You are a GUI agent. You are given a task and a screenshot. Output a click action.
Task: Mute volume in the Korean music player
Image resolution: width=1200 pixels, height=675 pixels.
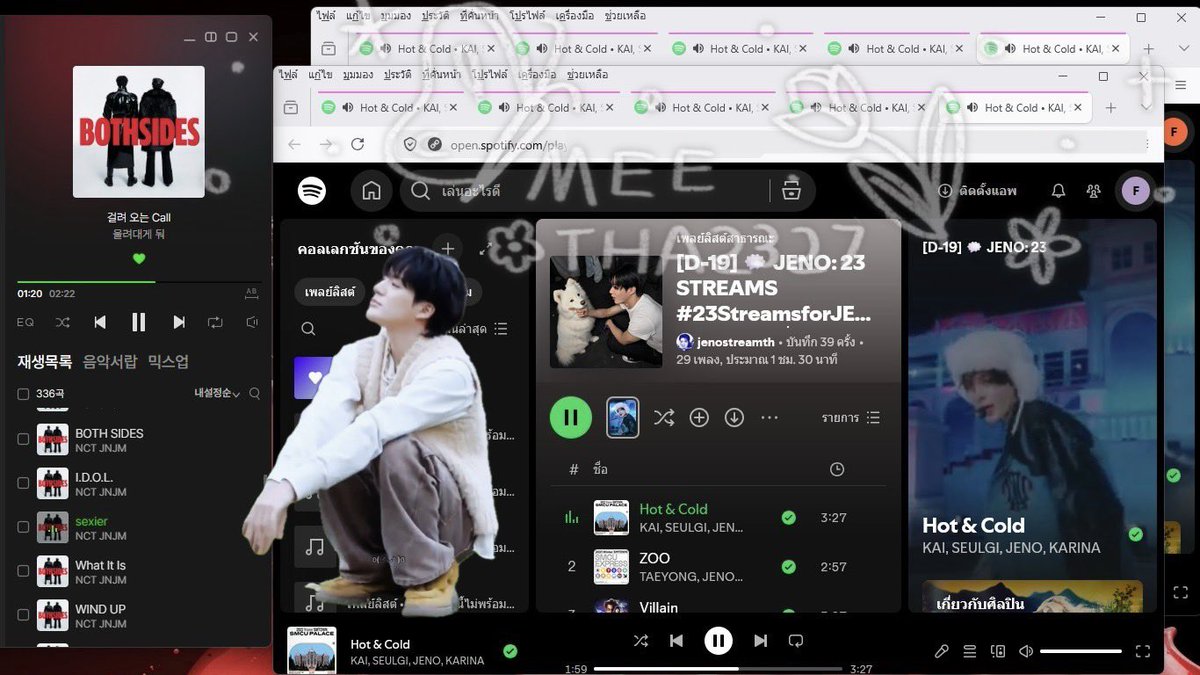click(252, 322)
